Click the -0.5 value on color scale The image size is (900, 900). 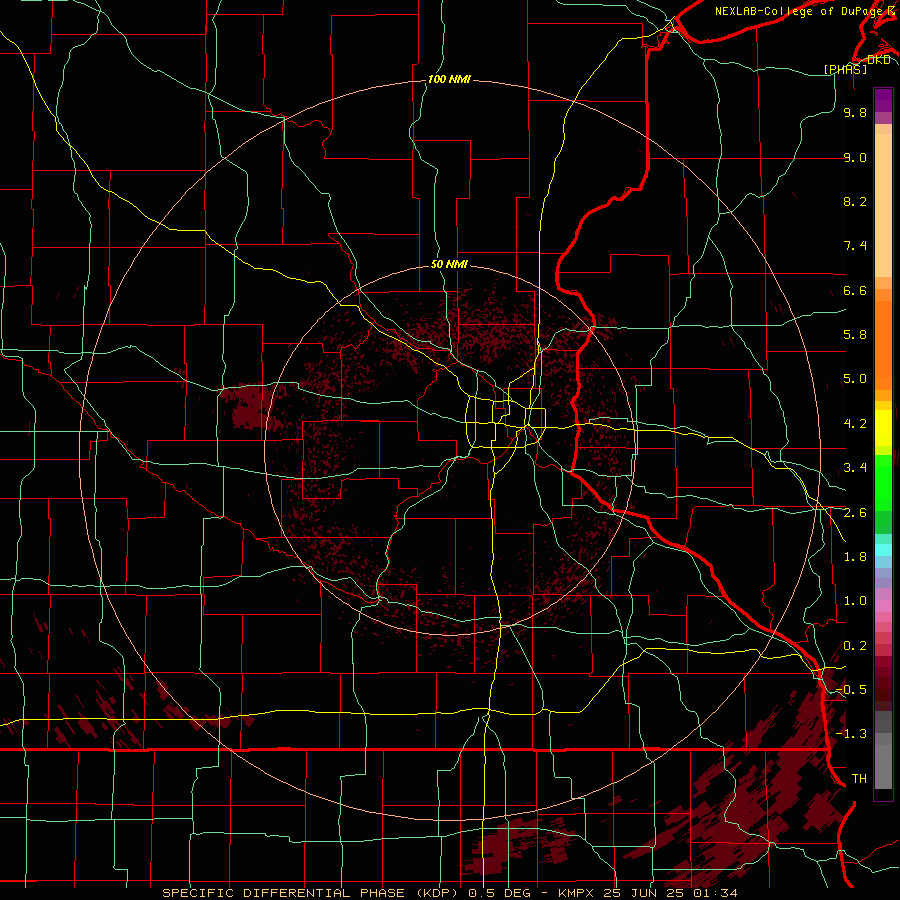coord(851,690)
